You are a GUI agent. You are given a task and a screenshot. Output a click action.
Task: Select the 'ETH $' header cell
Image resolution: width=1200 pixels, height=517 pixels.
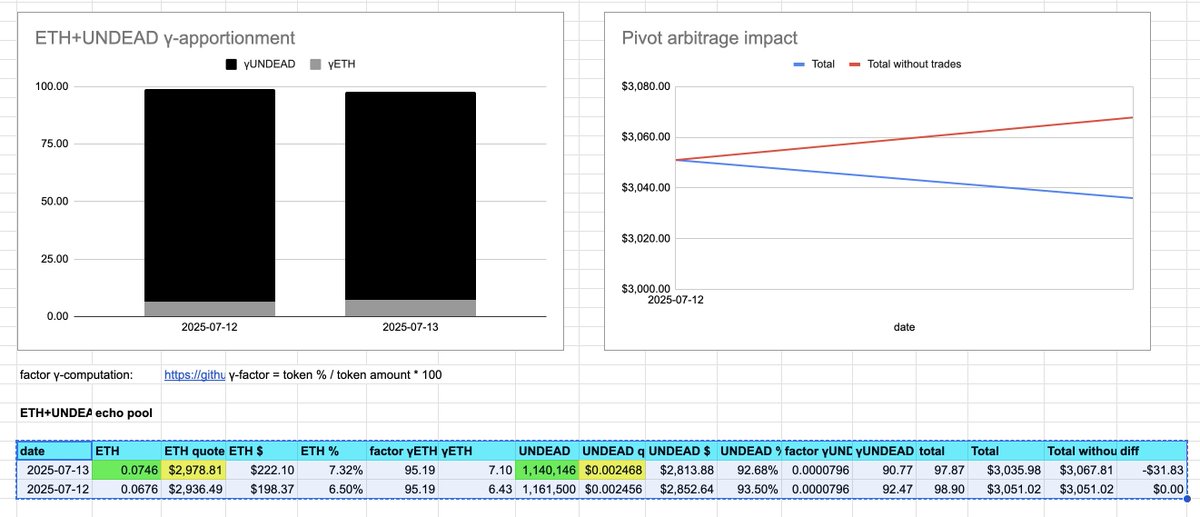point(262,452)
